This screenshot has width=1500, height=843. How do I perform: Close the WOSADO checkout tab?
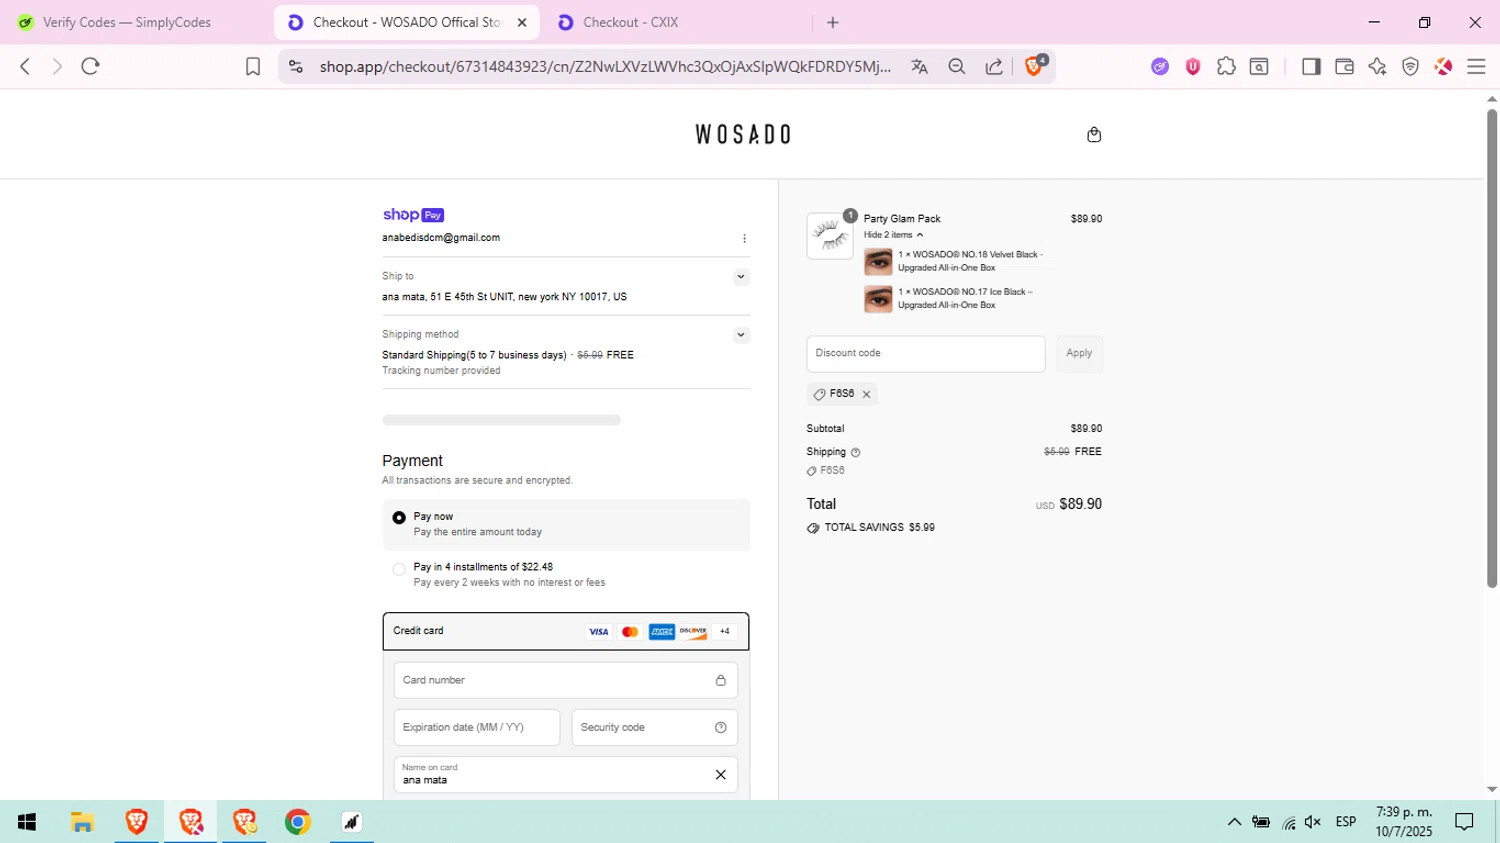click(522, 22)
